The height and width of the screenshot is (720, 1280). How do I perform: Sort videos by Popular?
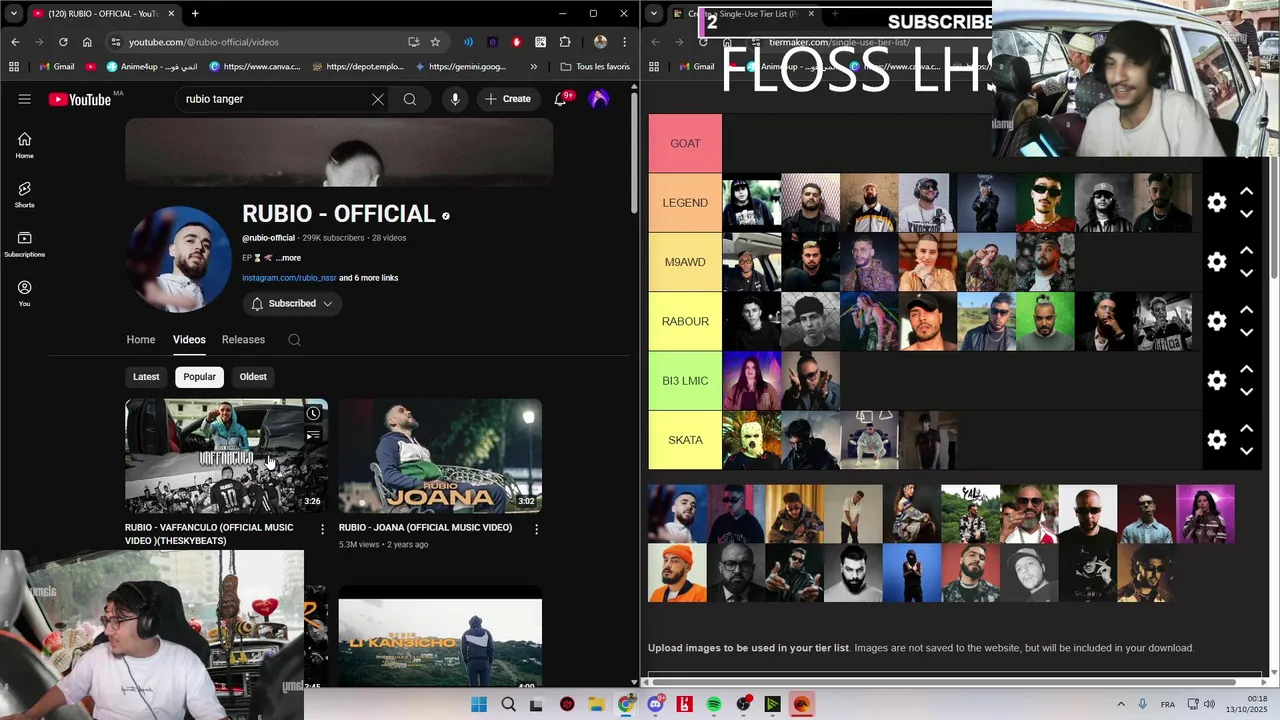199,377
